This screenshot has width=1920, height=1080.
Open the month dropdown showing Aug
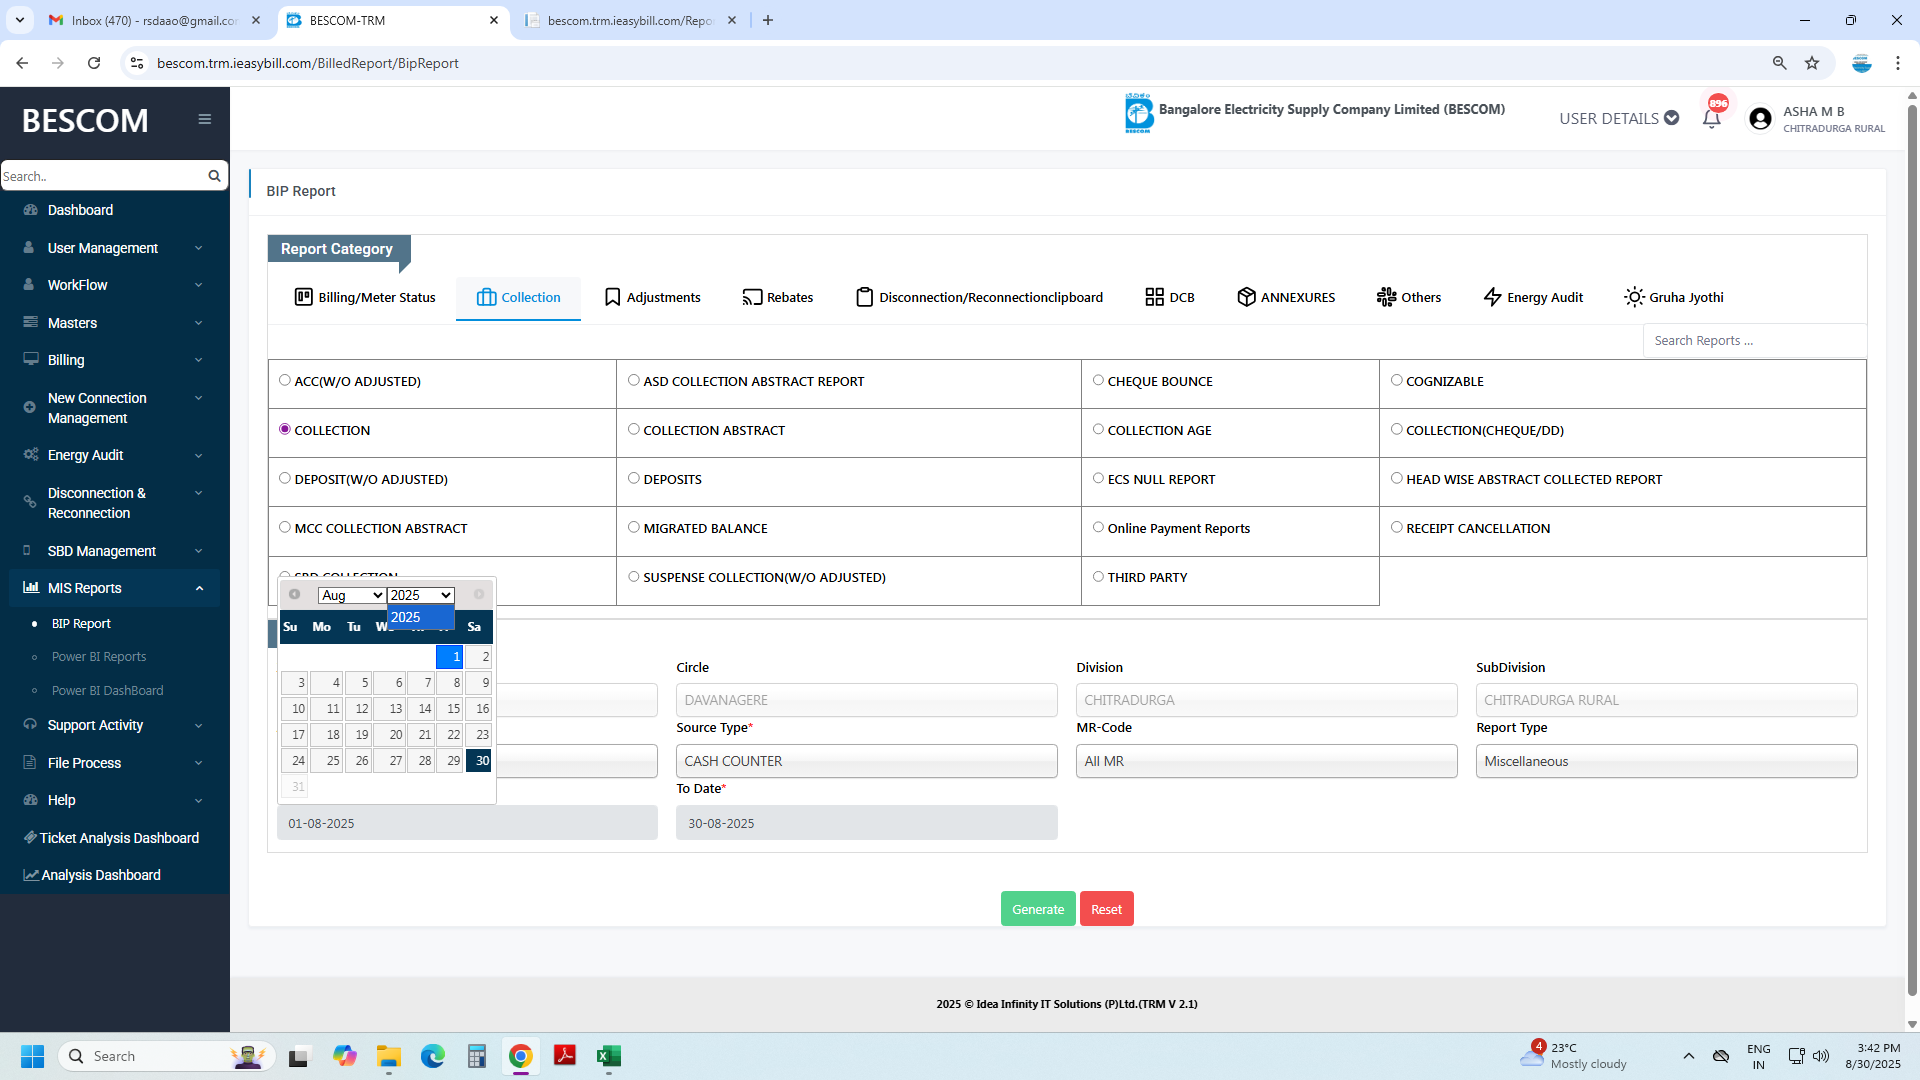pyautogui.click(x=351, y=595)
